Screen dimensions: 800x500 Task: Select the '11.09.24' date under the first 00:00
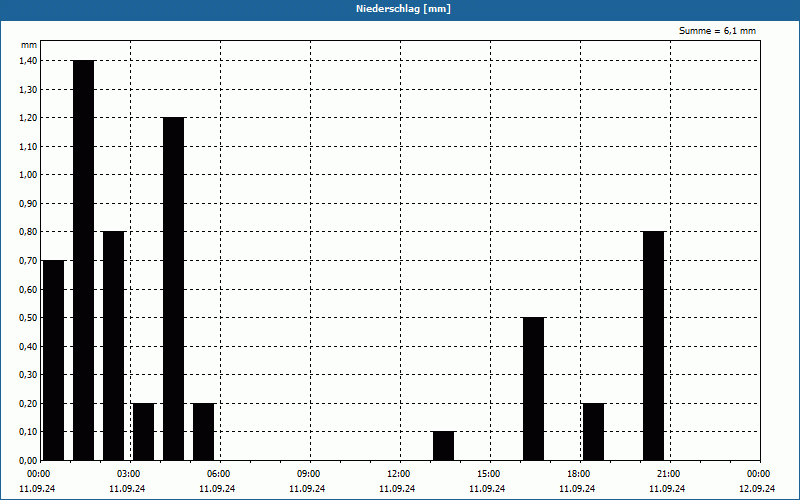tap(37, 489)
